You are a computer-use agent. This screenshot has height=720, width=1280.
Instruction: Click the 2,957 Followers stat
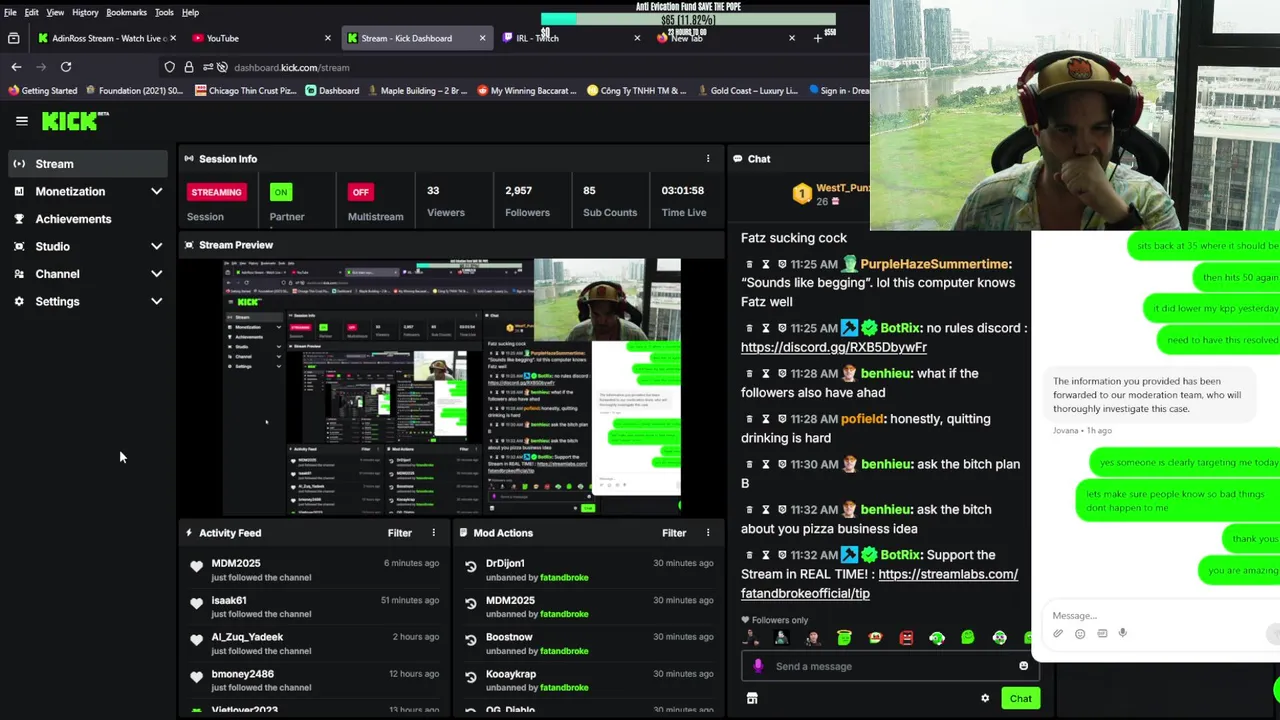(527, 201)
